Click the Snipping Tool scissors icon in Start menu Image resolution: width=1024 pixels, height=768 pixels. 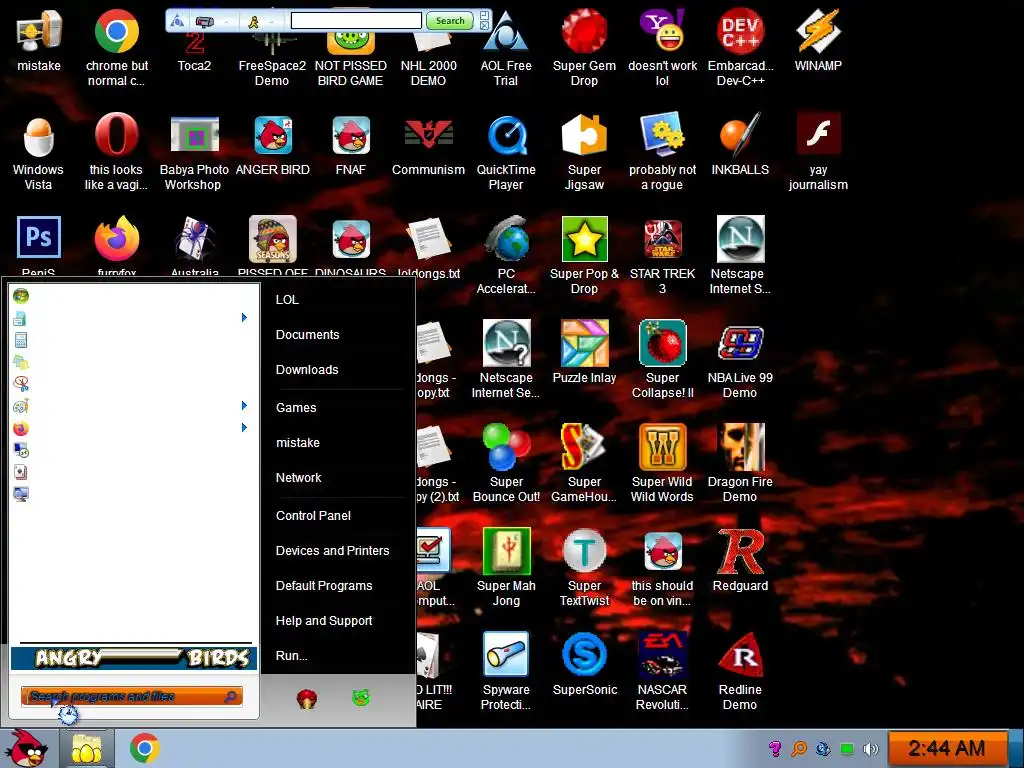pos(20,383)
